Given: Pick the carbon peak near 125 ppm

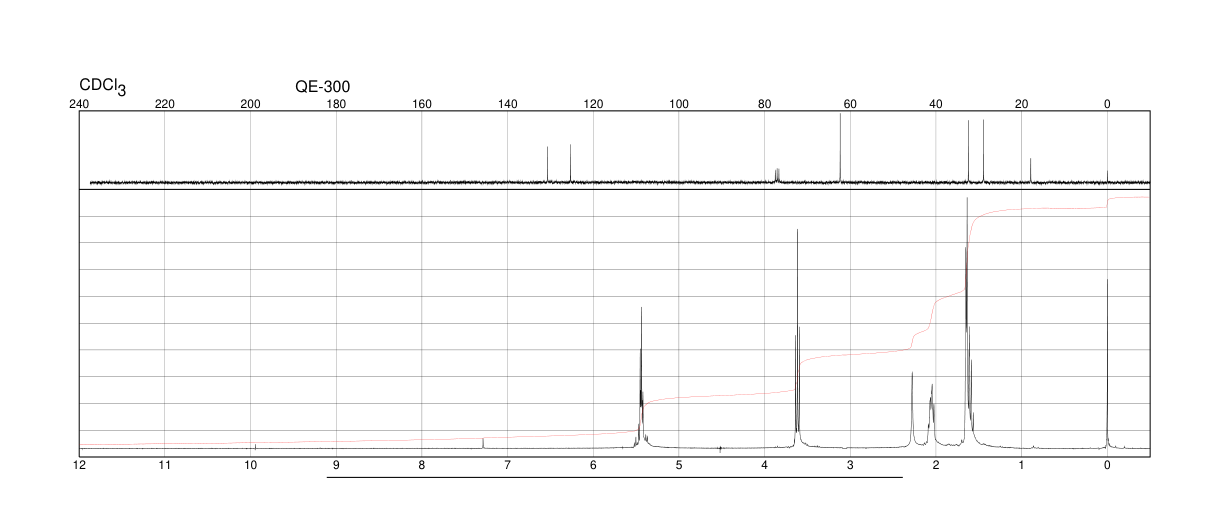Looking at the screenshot, I should [571, 164].
